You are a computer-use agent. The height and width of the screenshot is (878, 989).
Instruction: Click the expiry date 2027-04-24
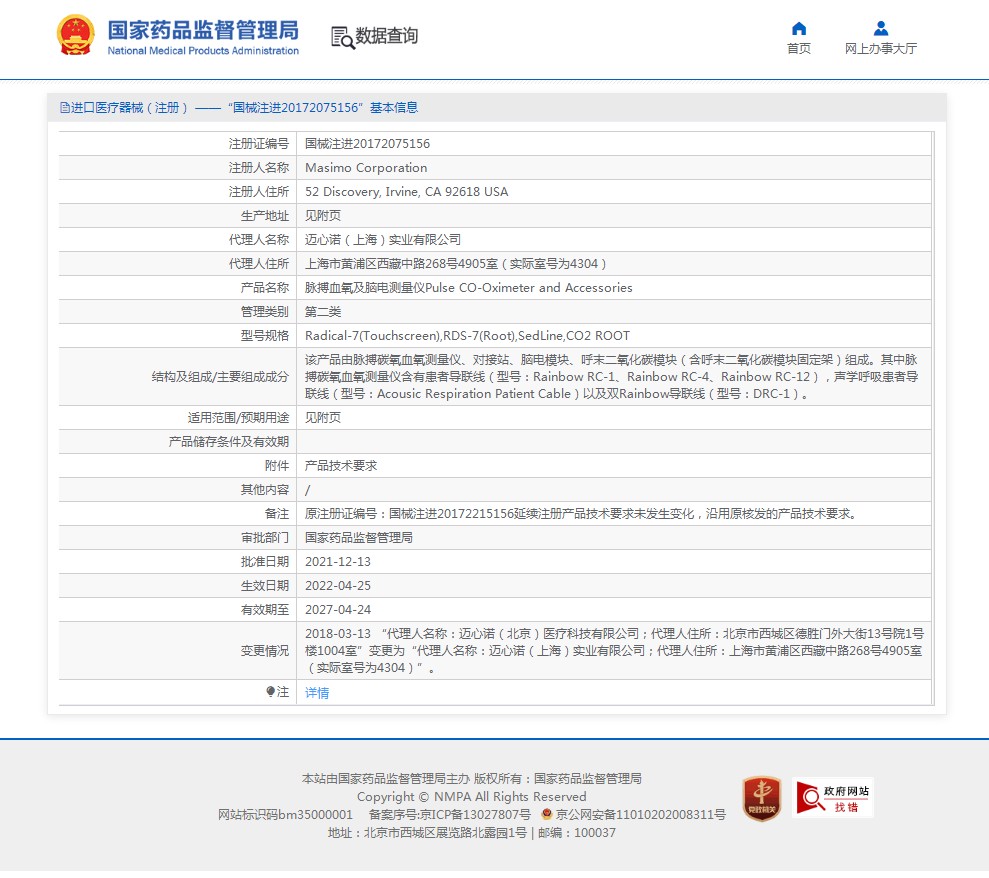coord(338,609)
